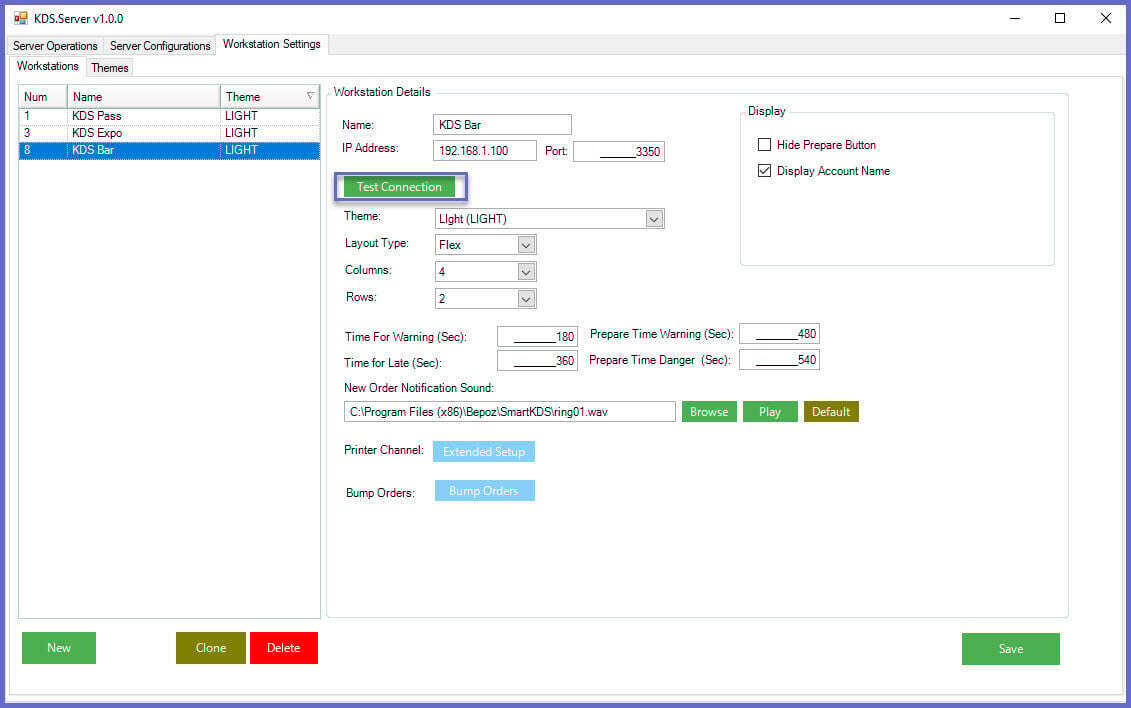The width and height of the screenshot is (1131, 708).
Task: Toggle the Hide Prepare Button checkbox
Action: (x=765, y=145)
